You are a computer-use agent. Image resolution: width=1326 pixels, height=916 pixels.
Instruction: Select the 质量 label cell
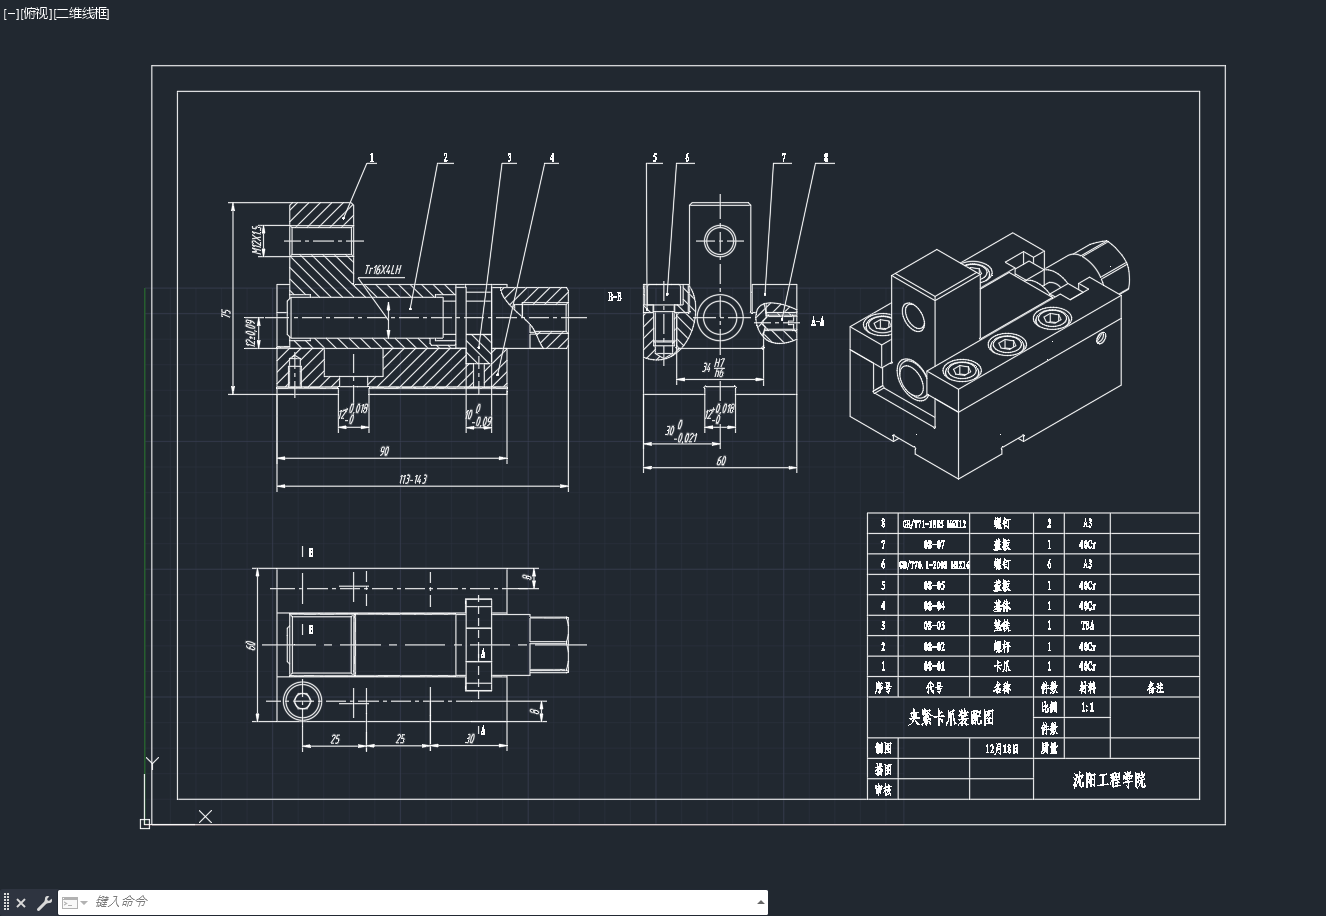(1049, 748)
